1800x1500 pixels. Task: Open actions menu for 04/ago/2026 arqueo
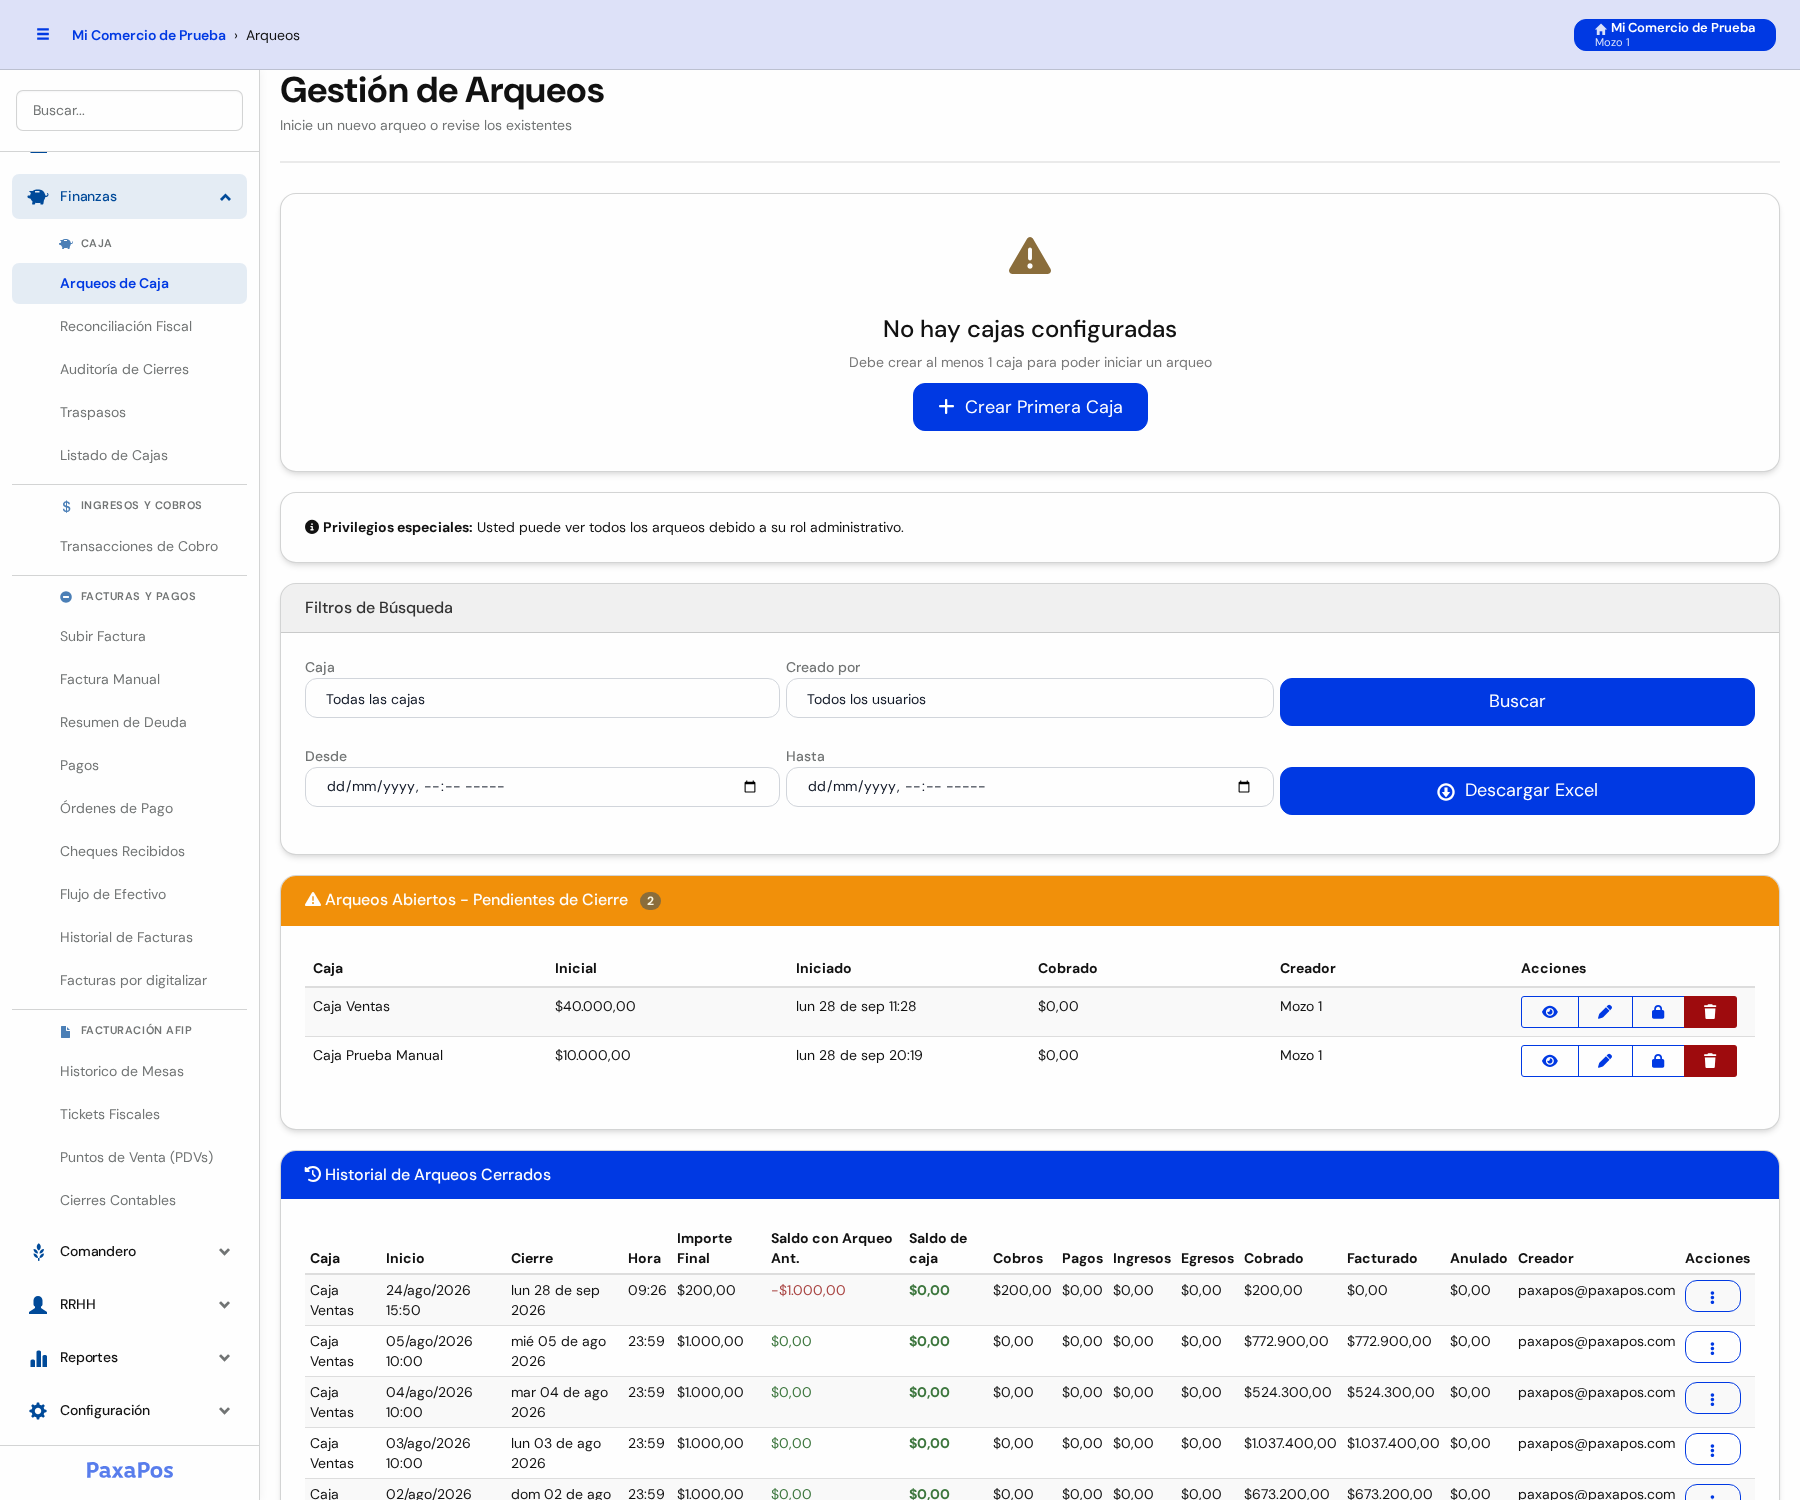pyautogui.click(x=1712, y=1399)
